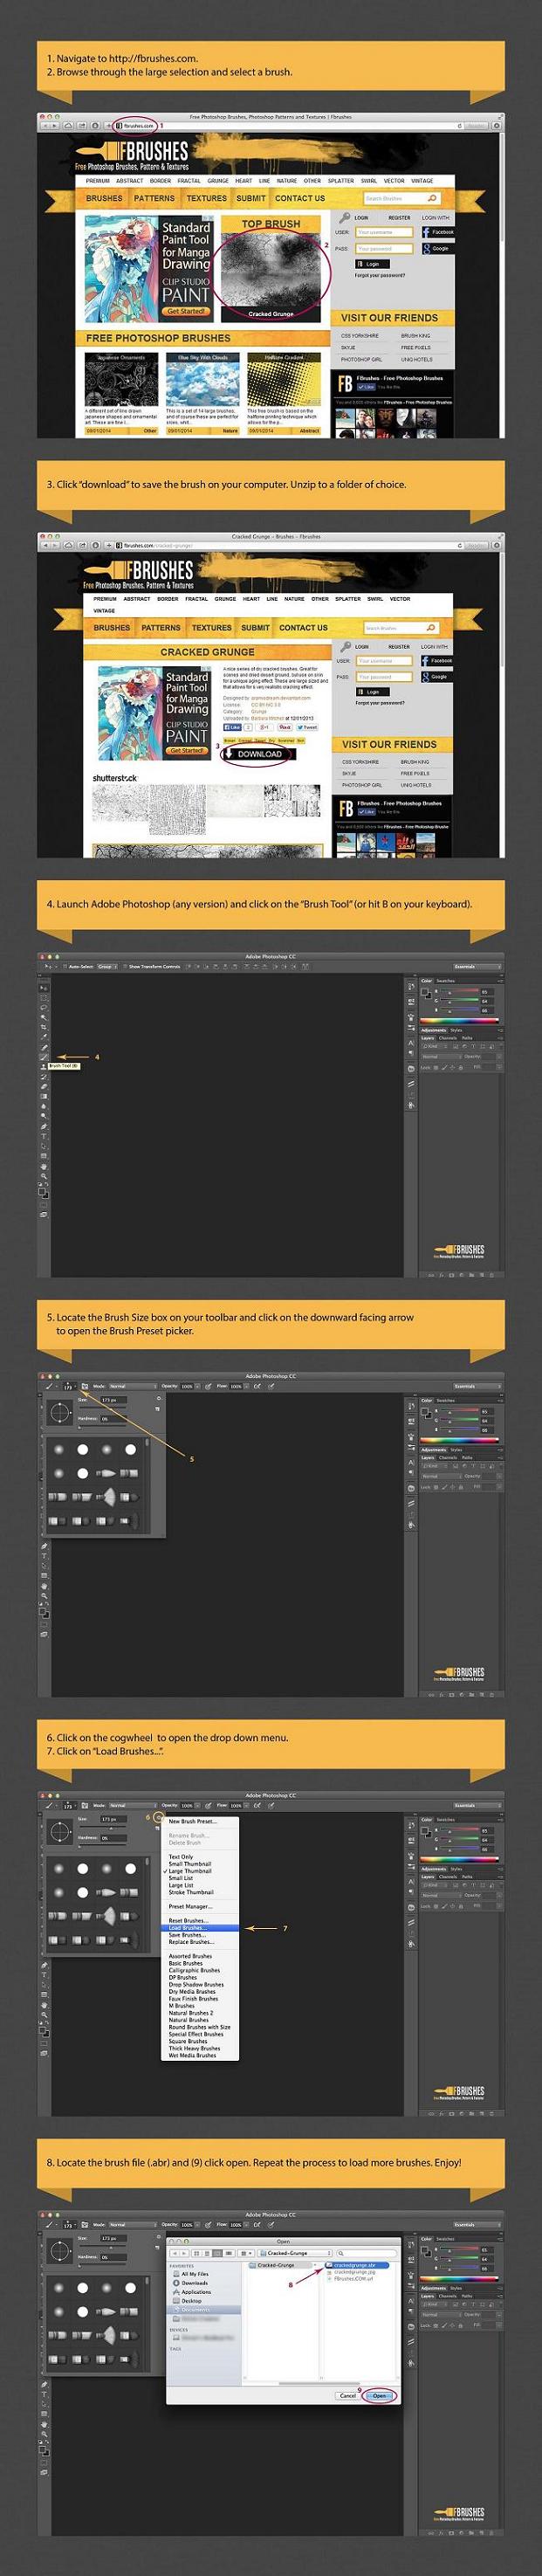
Task: Click the Halftone Gradient brush thumbnail
Action: click(x=284, y=380)
